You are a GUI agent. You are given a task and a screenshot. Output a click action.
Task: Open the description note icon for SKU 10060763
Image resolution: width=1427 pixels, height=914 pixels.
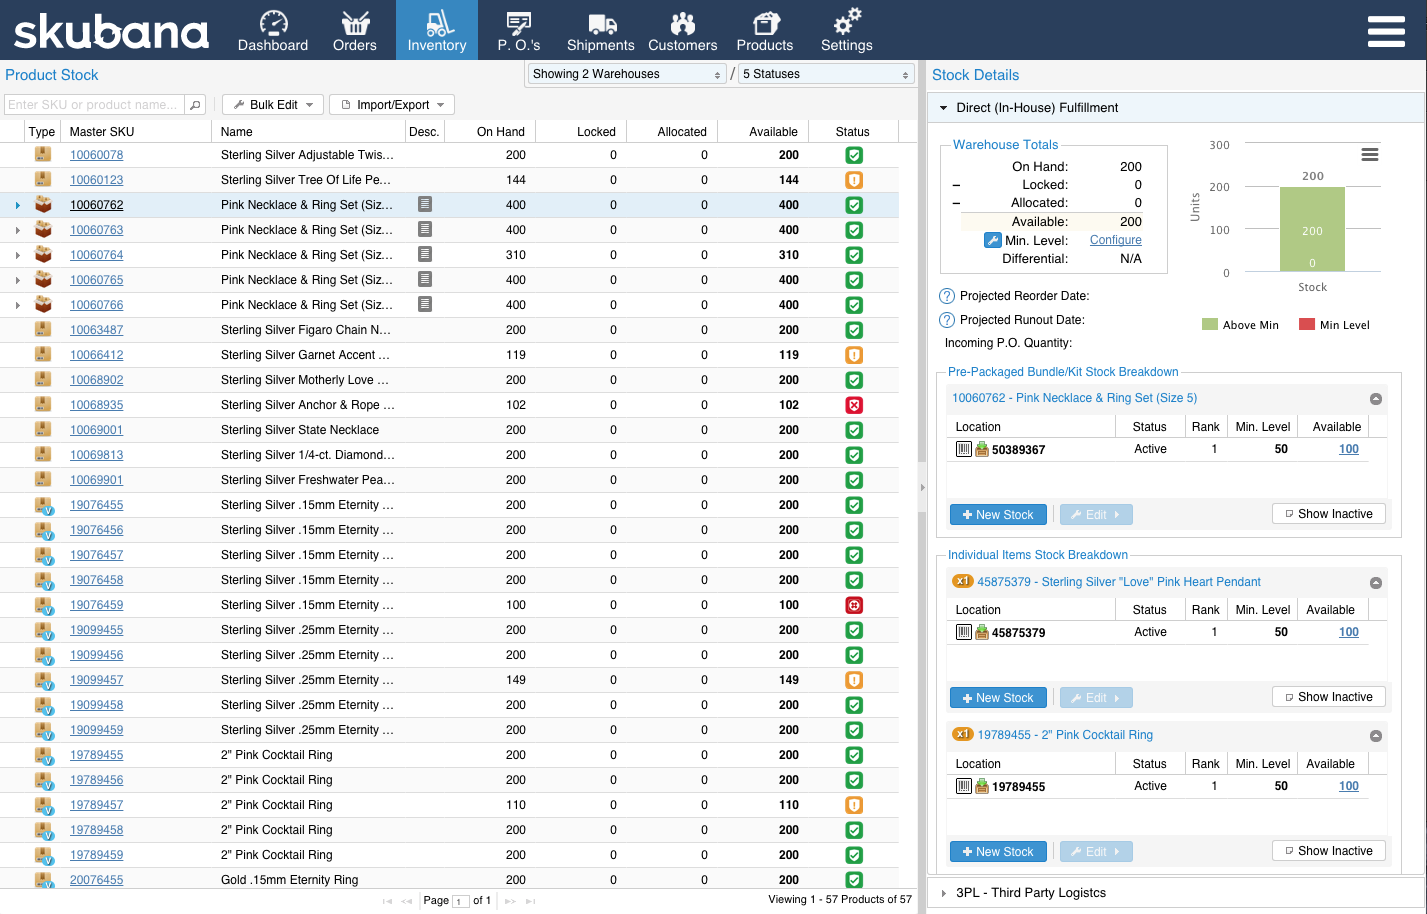pyautogui.click(x=425, y=229)
